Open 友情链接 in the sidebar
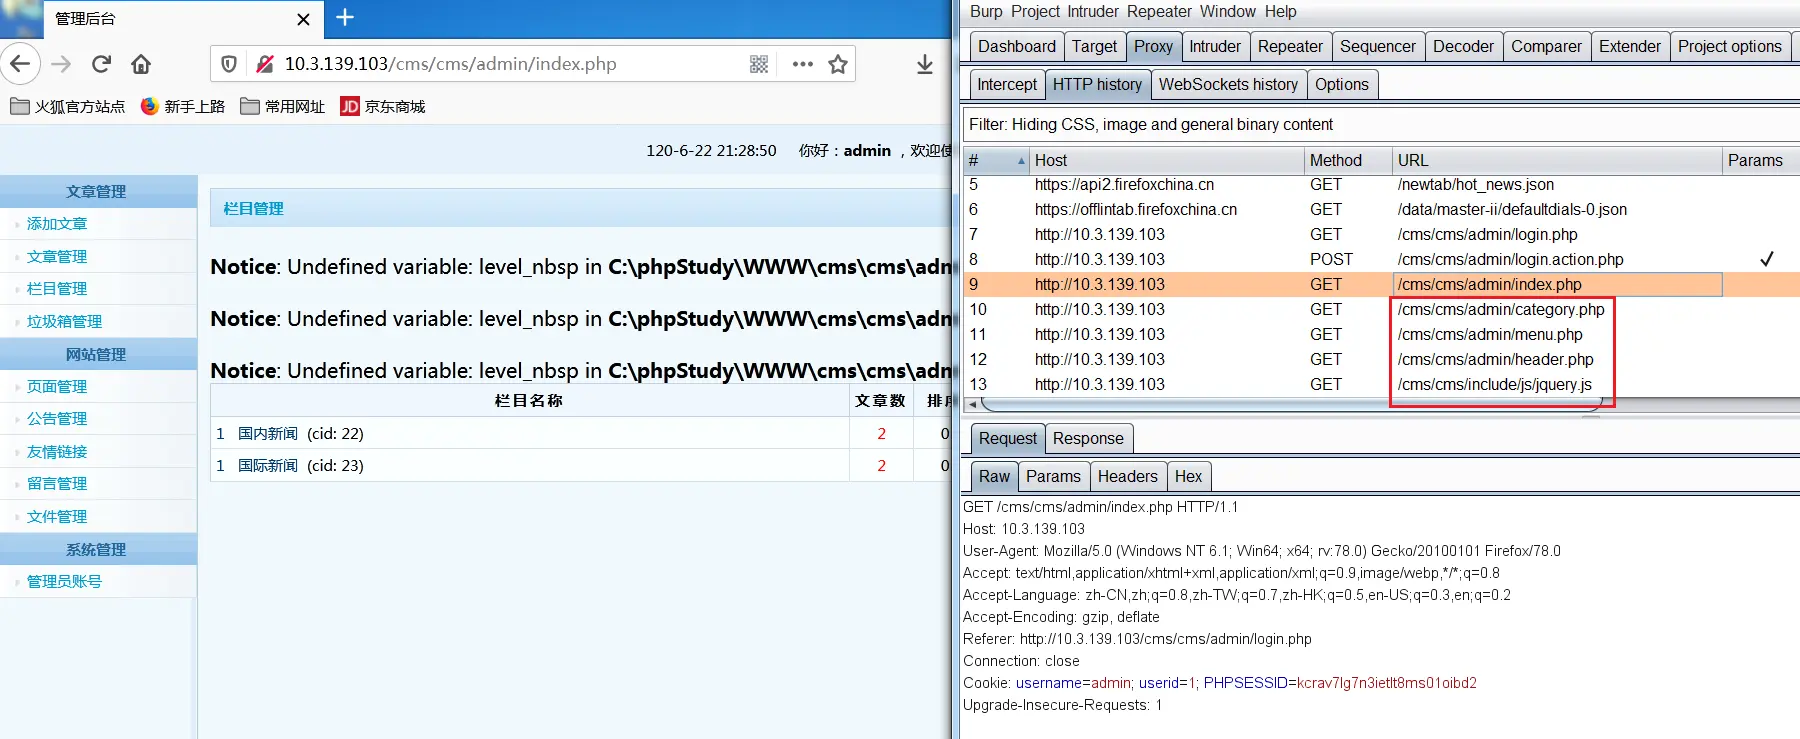Screen dimensions: 1800x739 coord(57,452)
